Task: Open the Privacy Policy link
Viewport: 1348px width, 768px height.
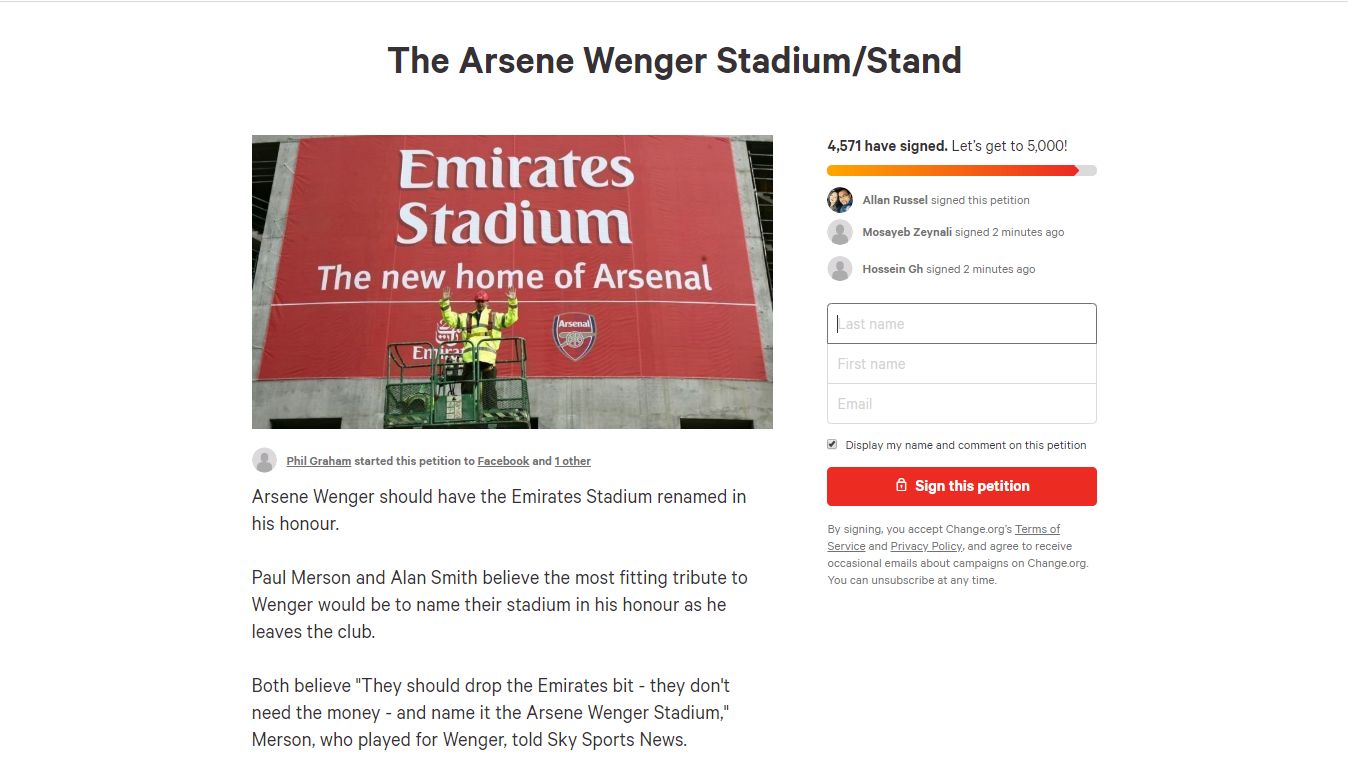Action: [926, 546]
